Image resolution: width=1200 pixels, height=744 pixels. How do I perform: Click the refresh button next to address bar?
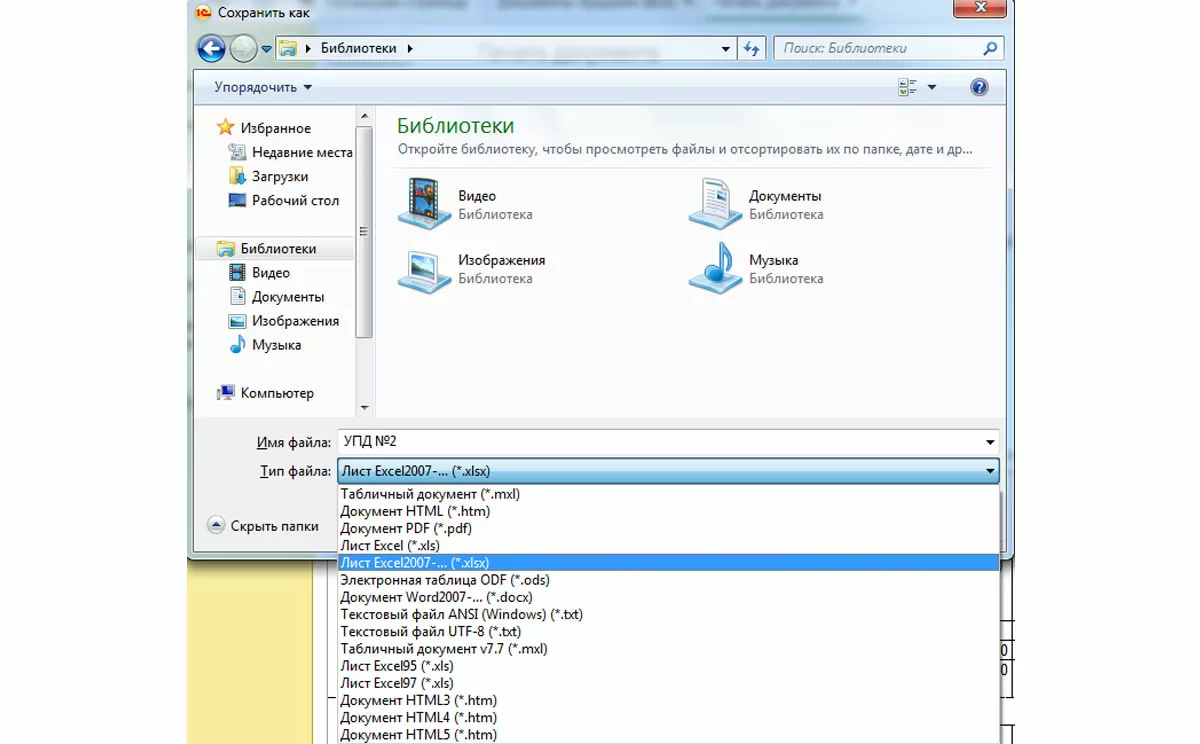coord(752,48)
